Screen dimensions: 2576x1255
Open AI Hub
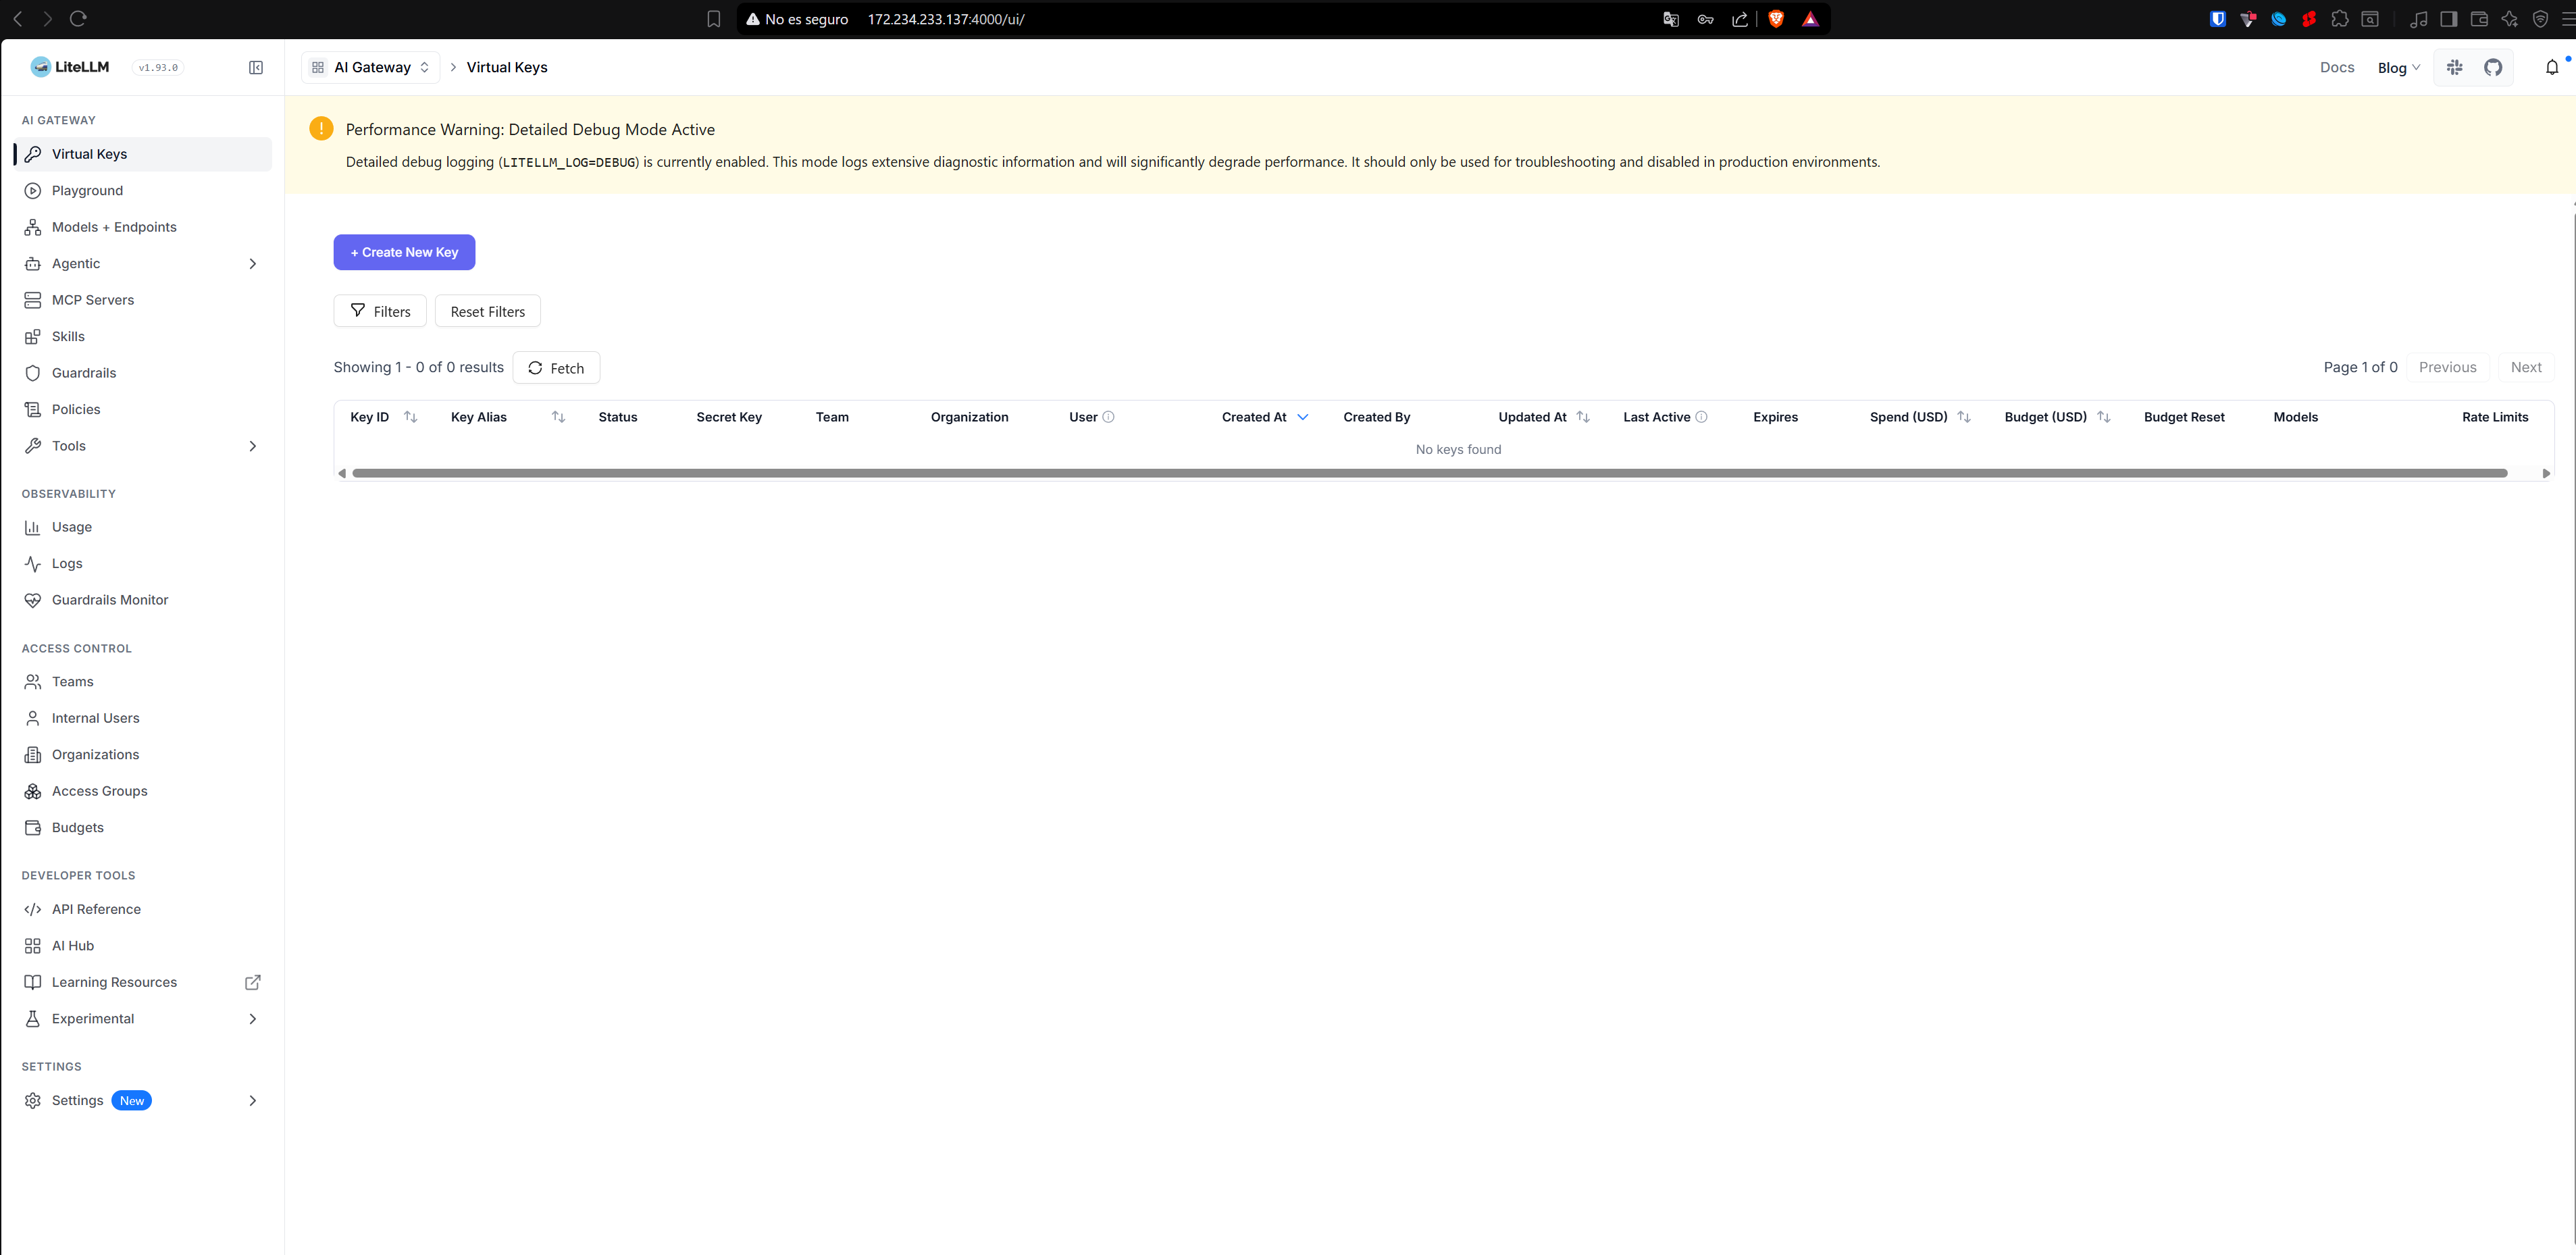(x=143, y=946)
